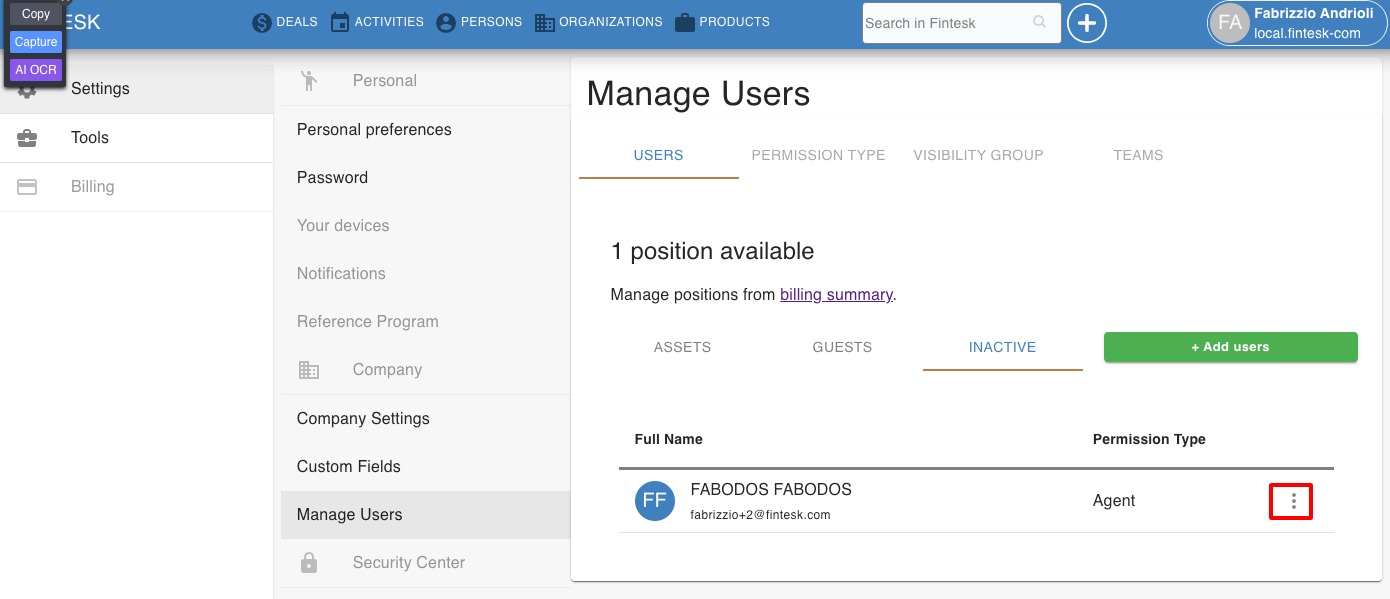The image size is (1390, 599).
Task: Open the account menu for Fabrizzio Andrioli
Action: pos(1297,23)
